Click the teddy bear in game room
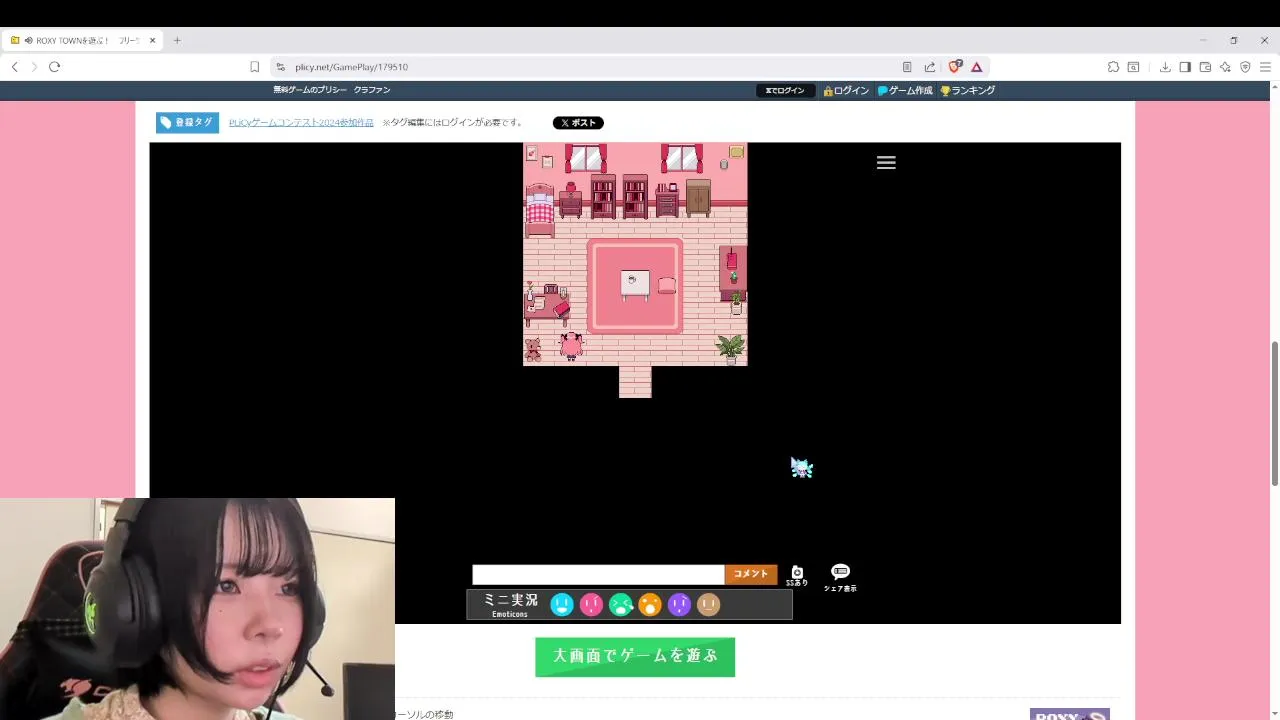 (534, 349)
